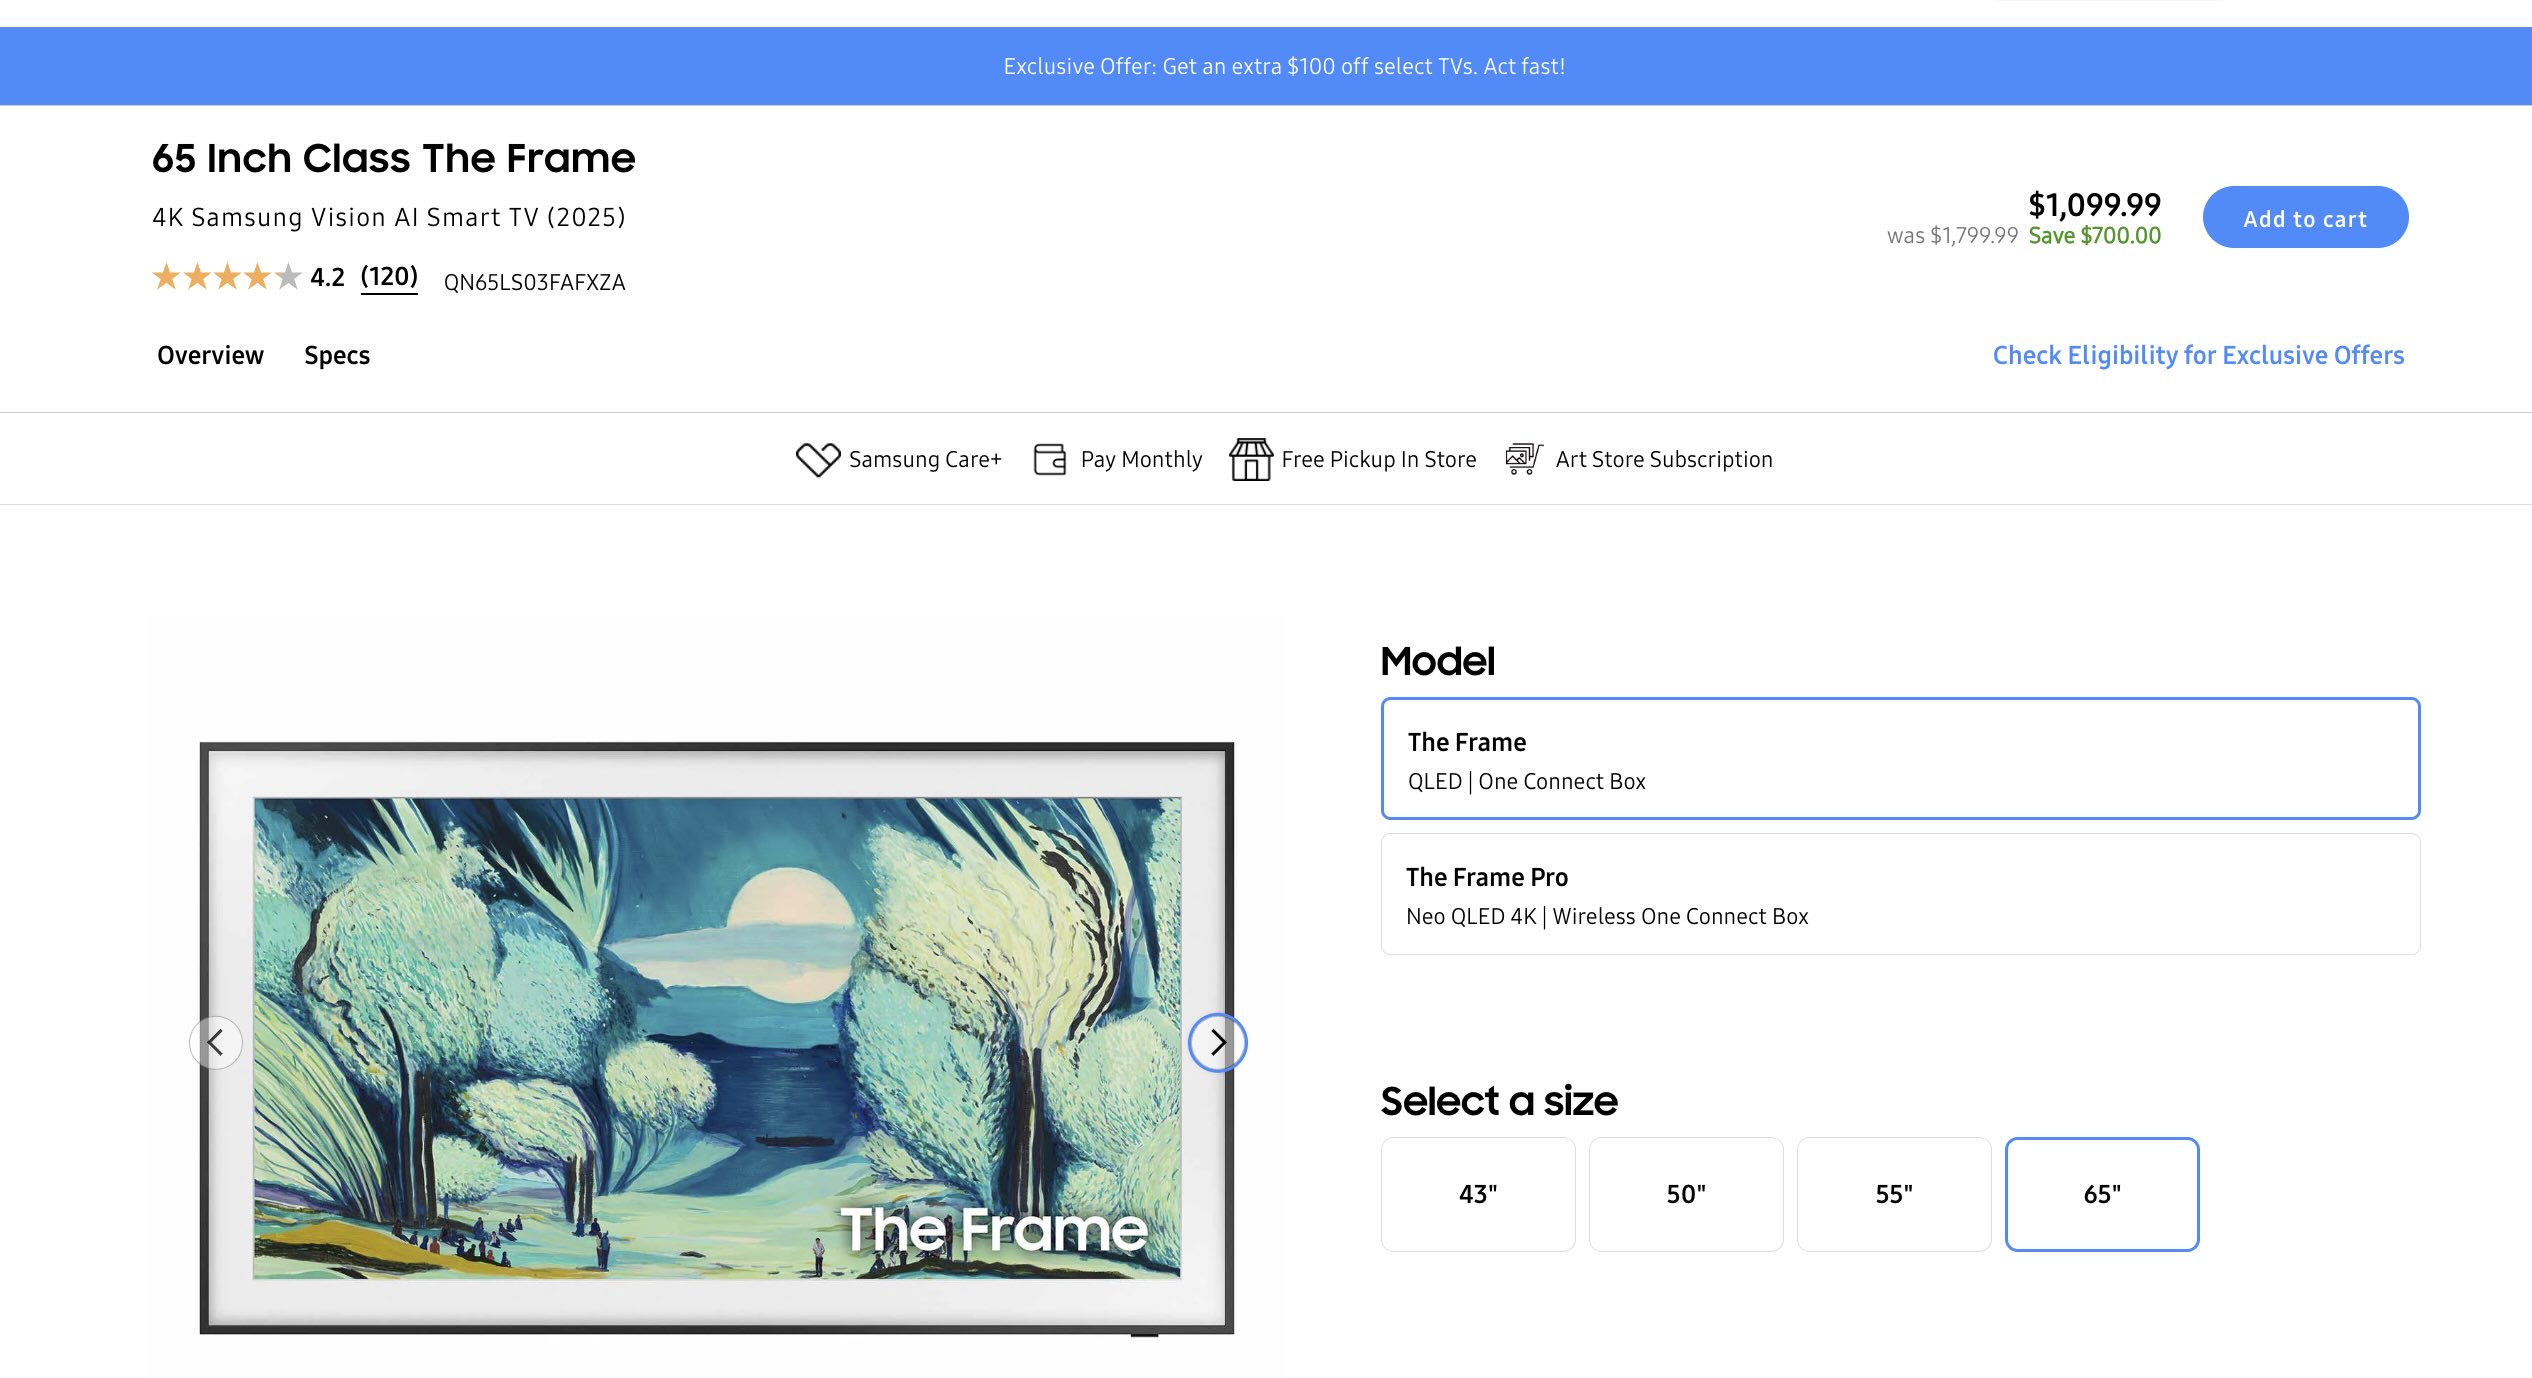Click the Art Store Subscription cart icon
Viewport: 2532px width, 1378px height.
(x=1523, y=459)
